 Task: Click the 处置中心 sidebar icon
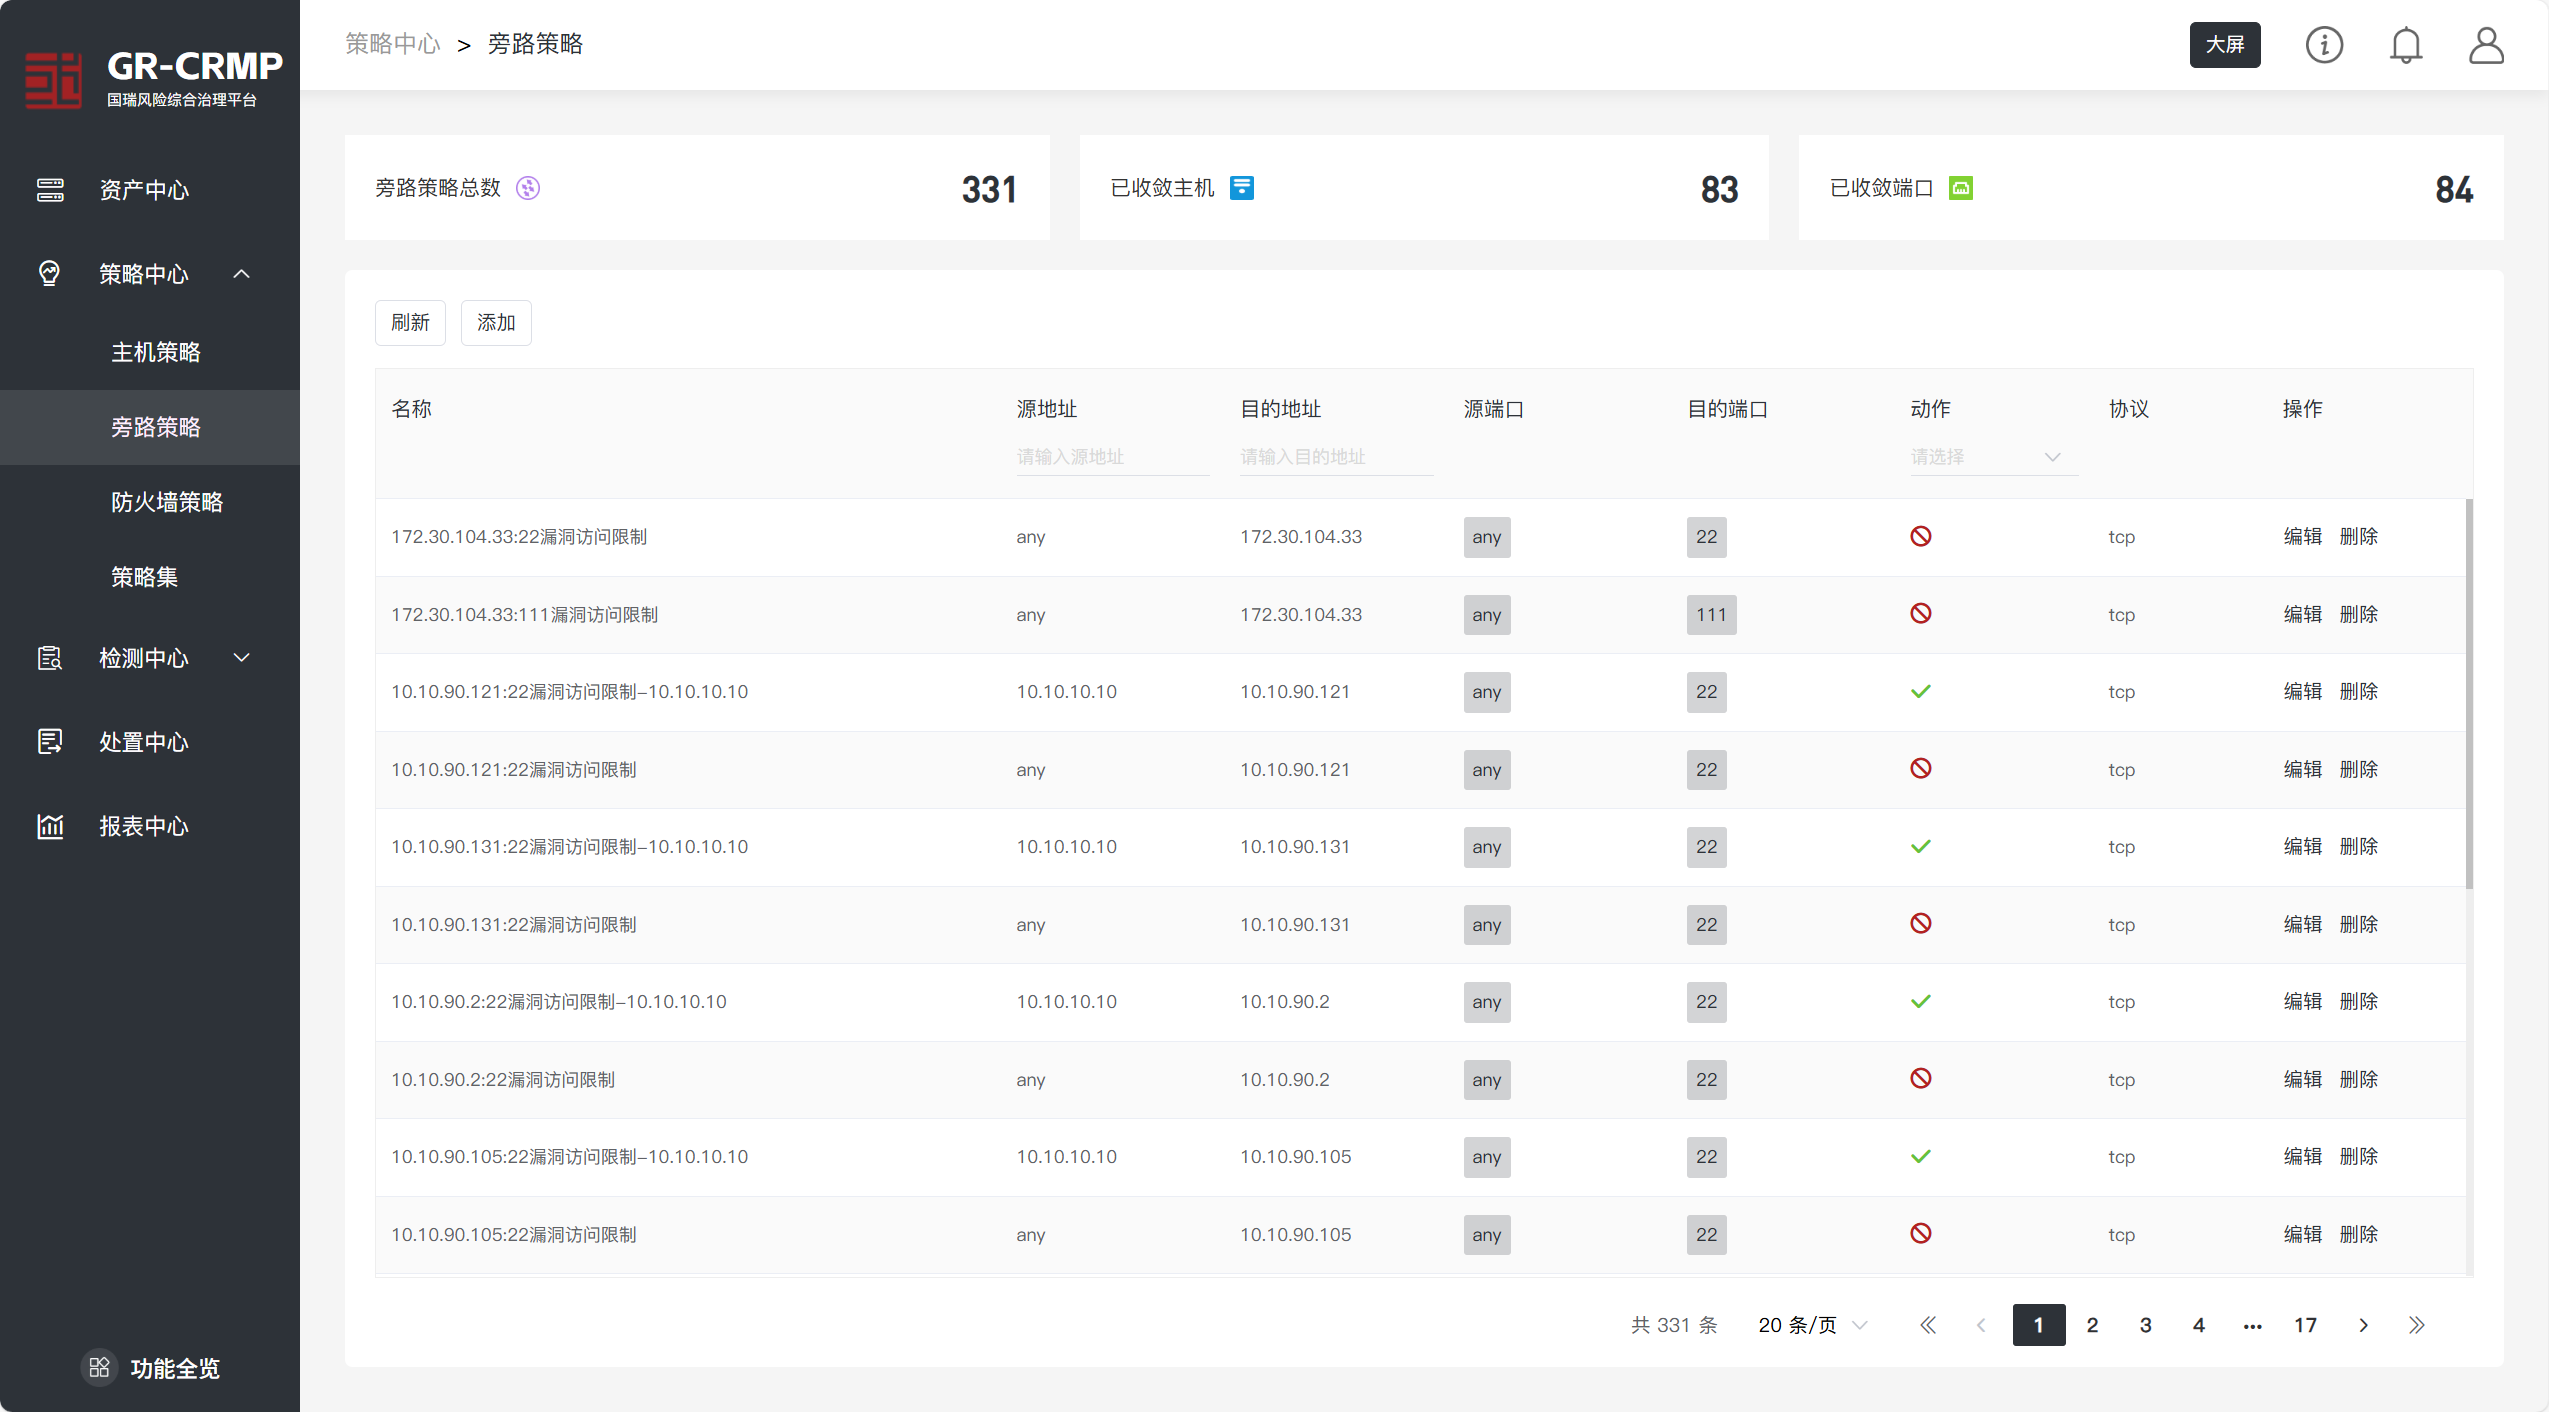tap(50, 742)
